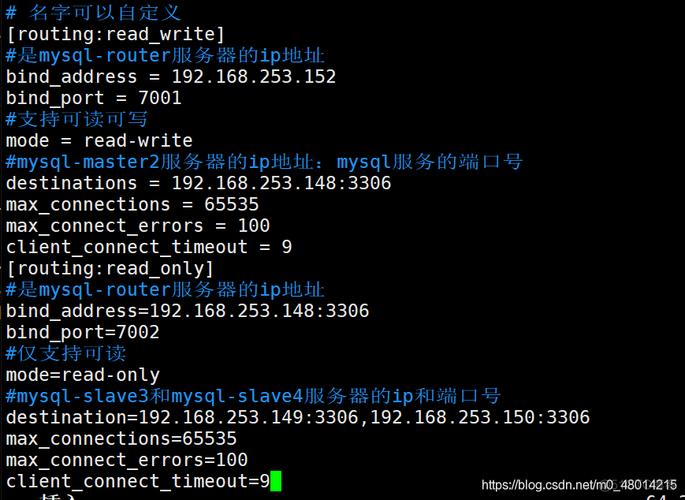Viewport: 685px width, 500px height.
Task: Select the mode=read-only line
Action: (x=83, y=375)
